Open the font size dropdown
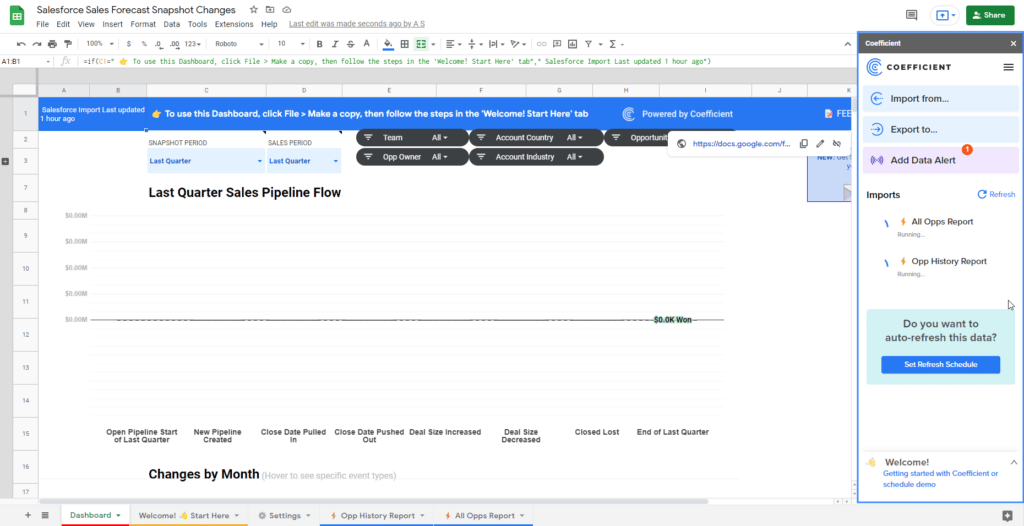Image resolution: width=1024 pixels, height=526 pixels. (x=291, y=44)
